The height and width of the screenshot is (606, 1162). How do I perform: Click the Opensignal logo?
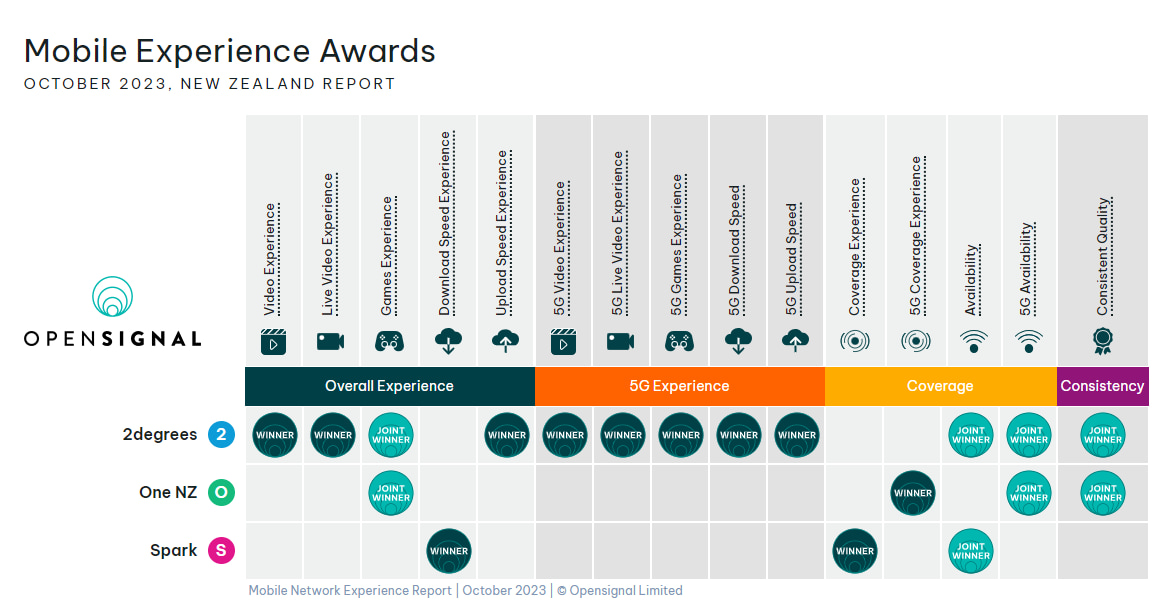point(112,313)
